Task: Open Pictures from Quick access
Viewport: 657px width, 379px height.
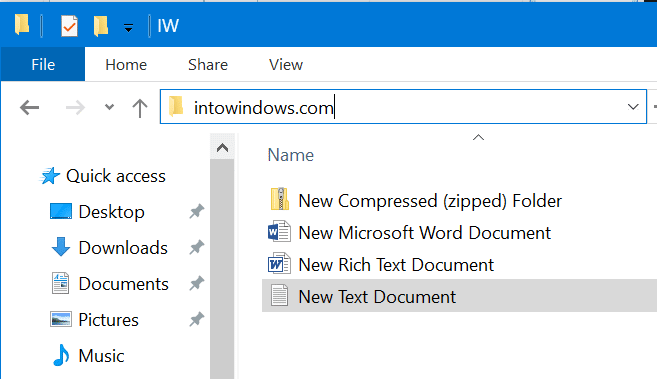Action: coord(108,320)
